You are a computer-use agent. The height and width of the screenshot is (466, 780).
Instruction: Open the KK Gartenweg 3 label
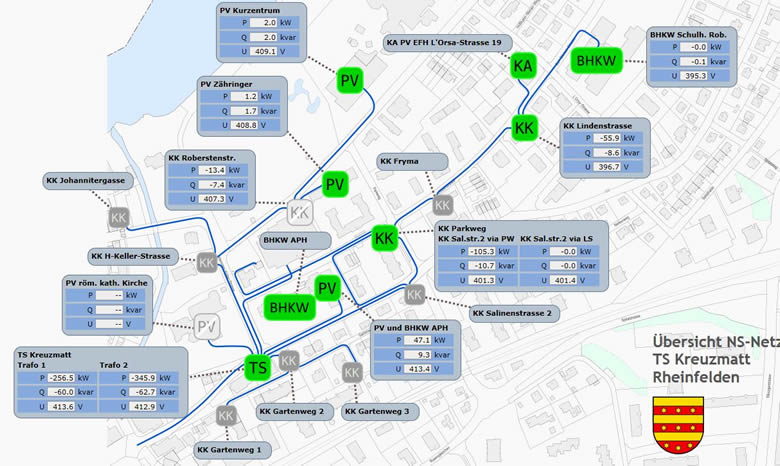pyautogui.click(x=380, y=412)
